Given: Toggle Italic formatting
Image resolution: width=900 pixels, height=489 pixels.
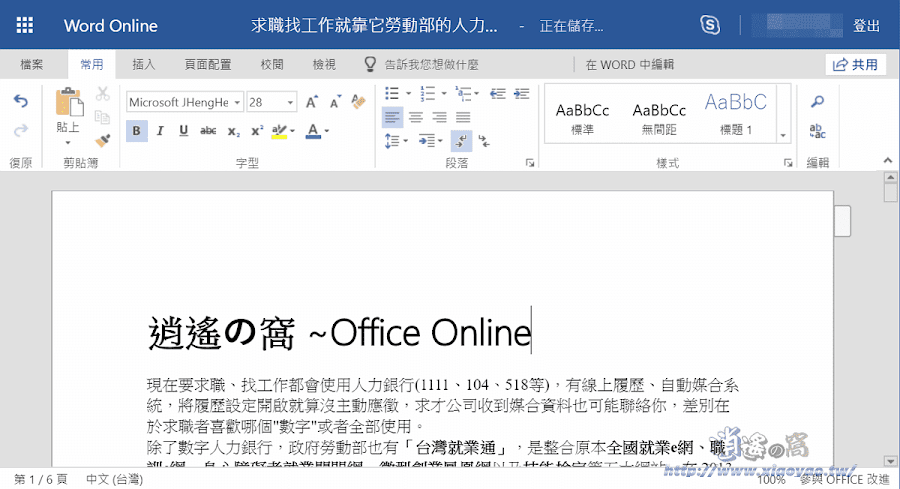Looking at the screenshot, I should click(x=160, y=131).
